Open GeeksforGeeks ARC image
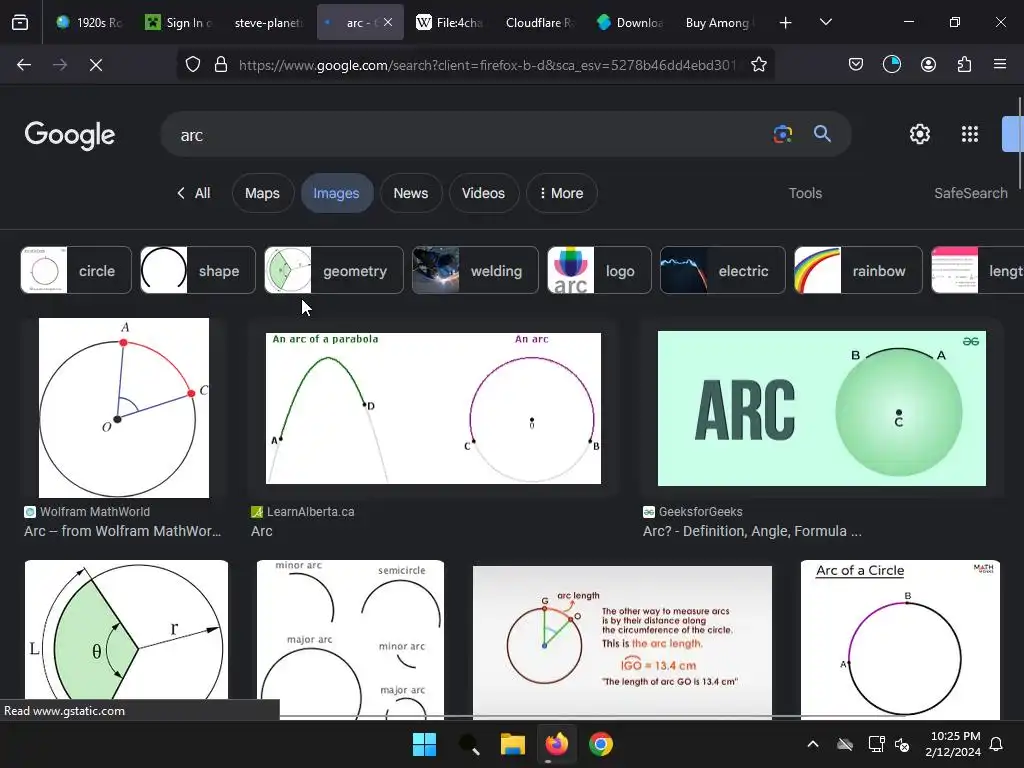This screenshot has width=1024, height=768. (x=822, y=408)
